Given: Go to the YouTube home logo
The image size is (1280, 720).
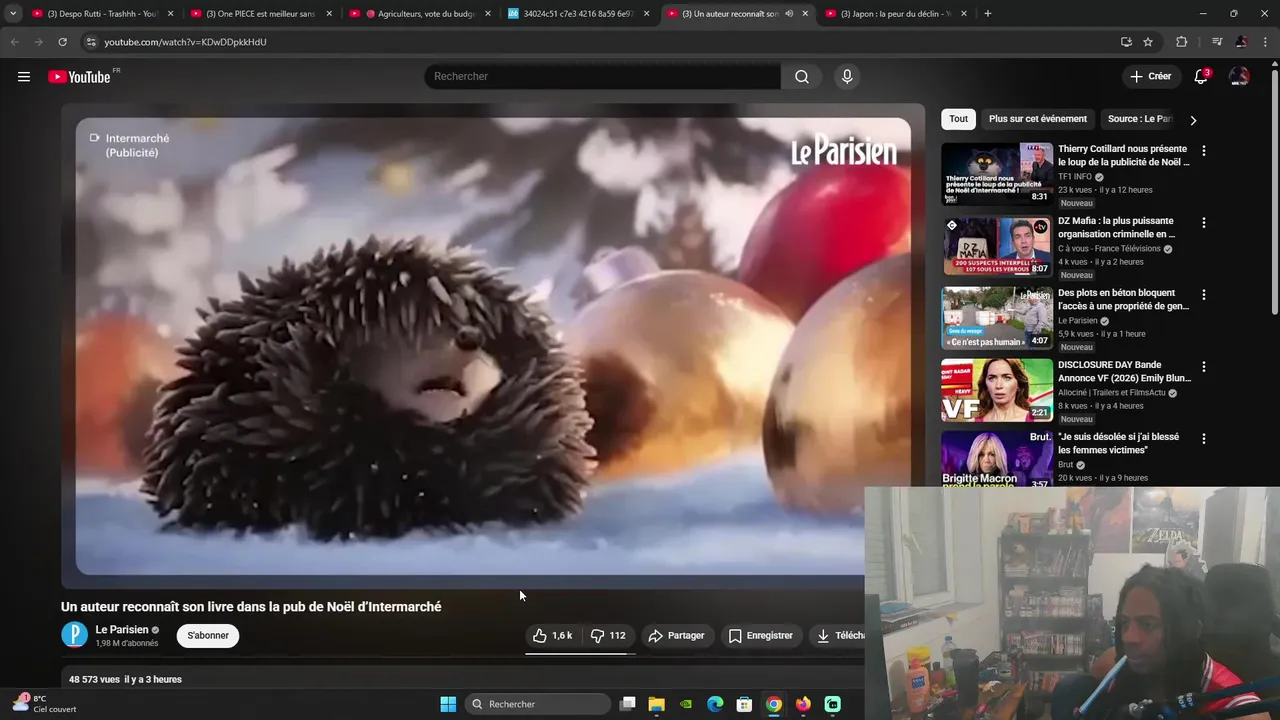Looking at the screenshot, I should tap(79, 77).
